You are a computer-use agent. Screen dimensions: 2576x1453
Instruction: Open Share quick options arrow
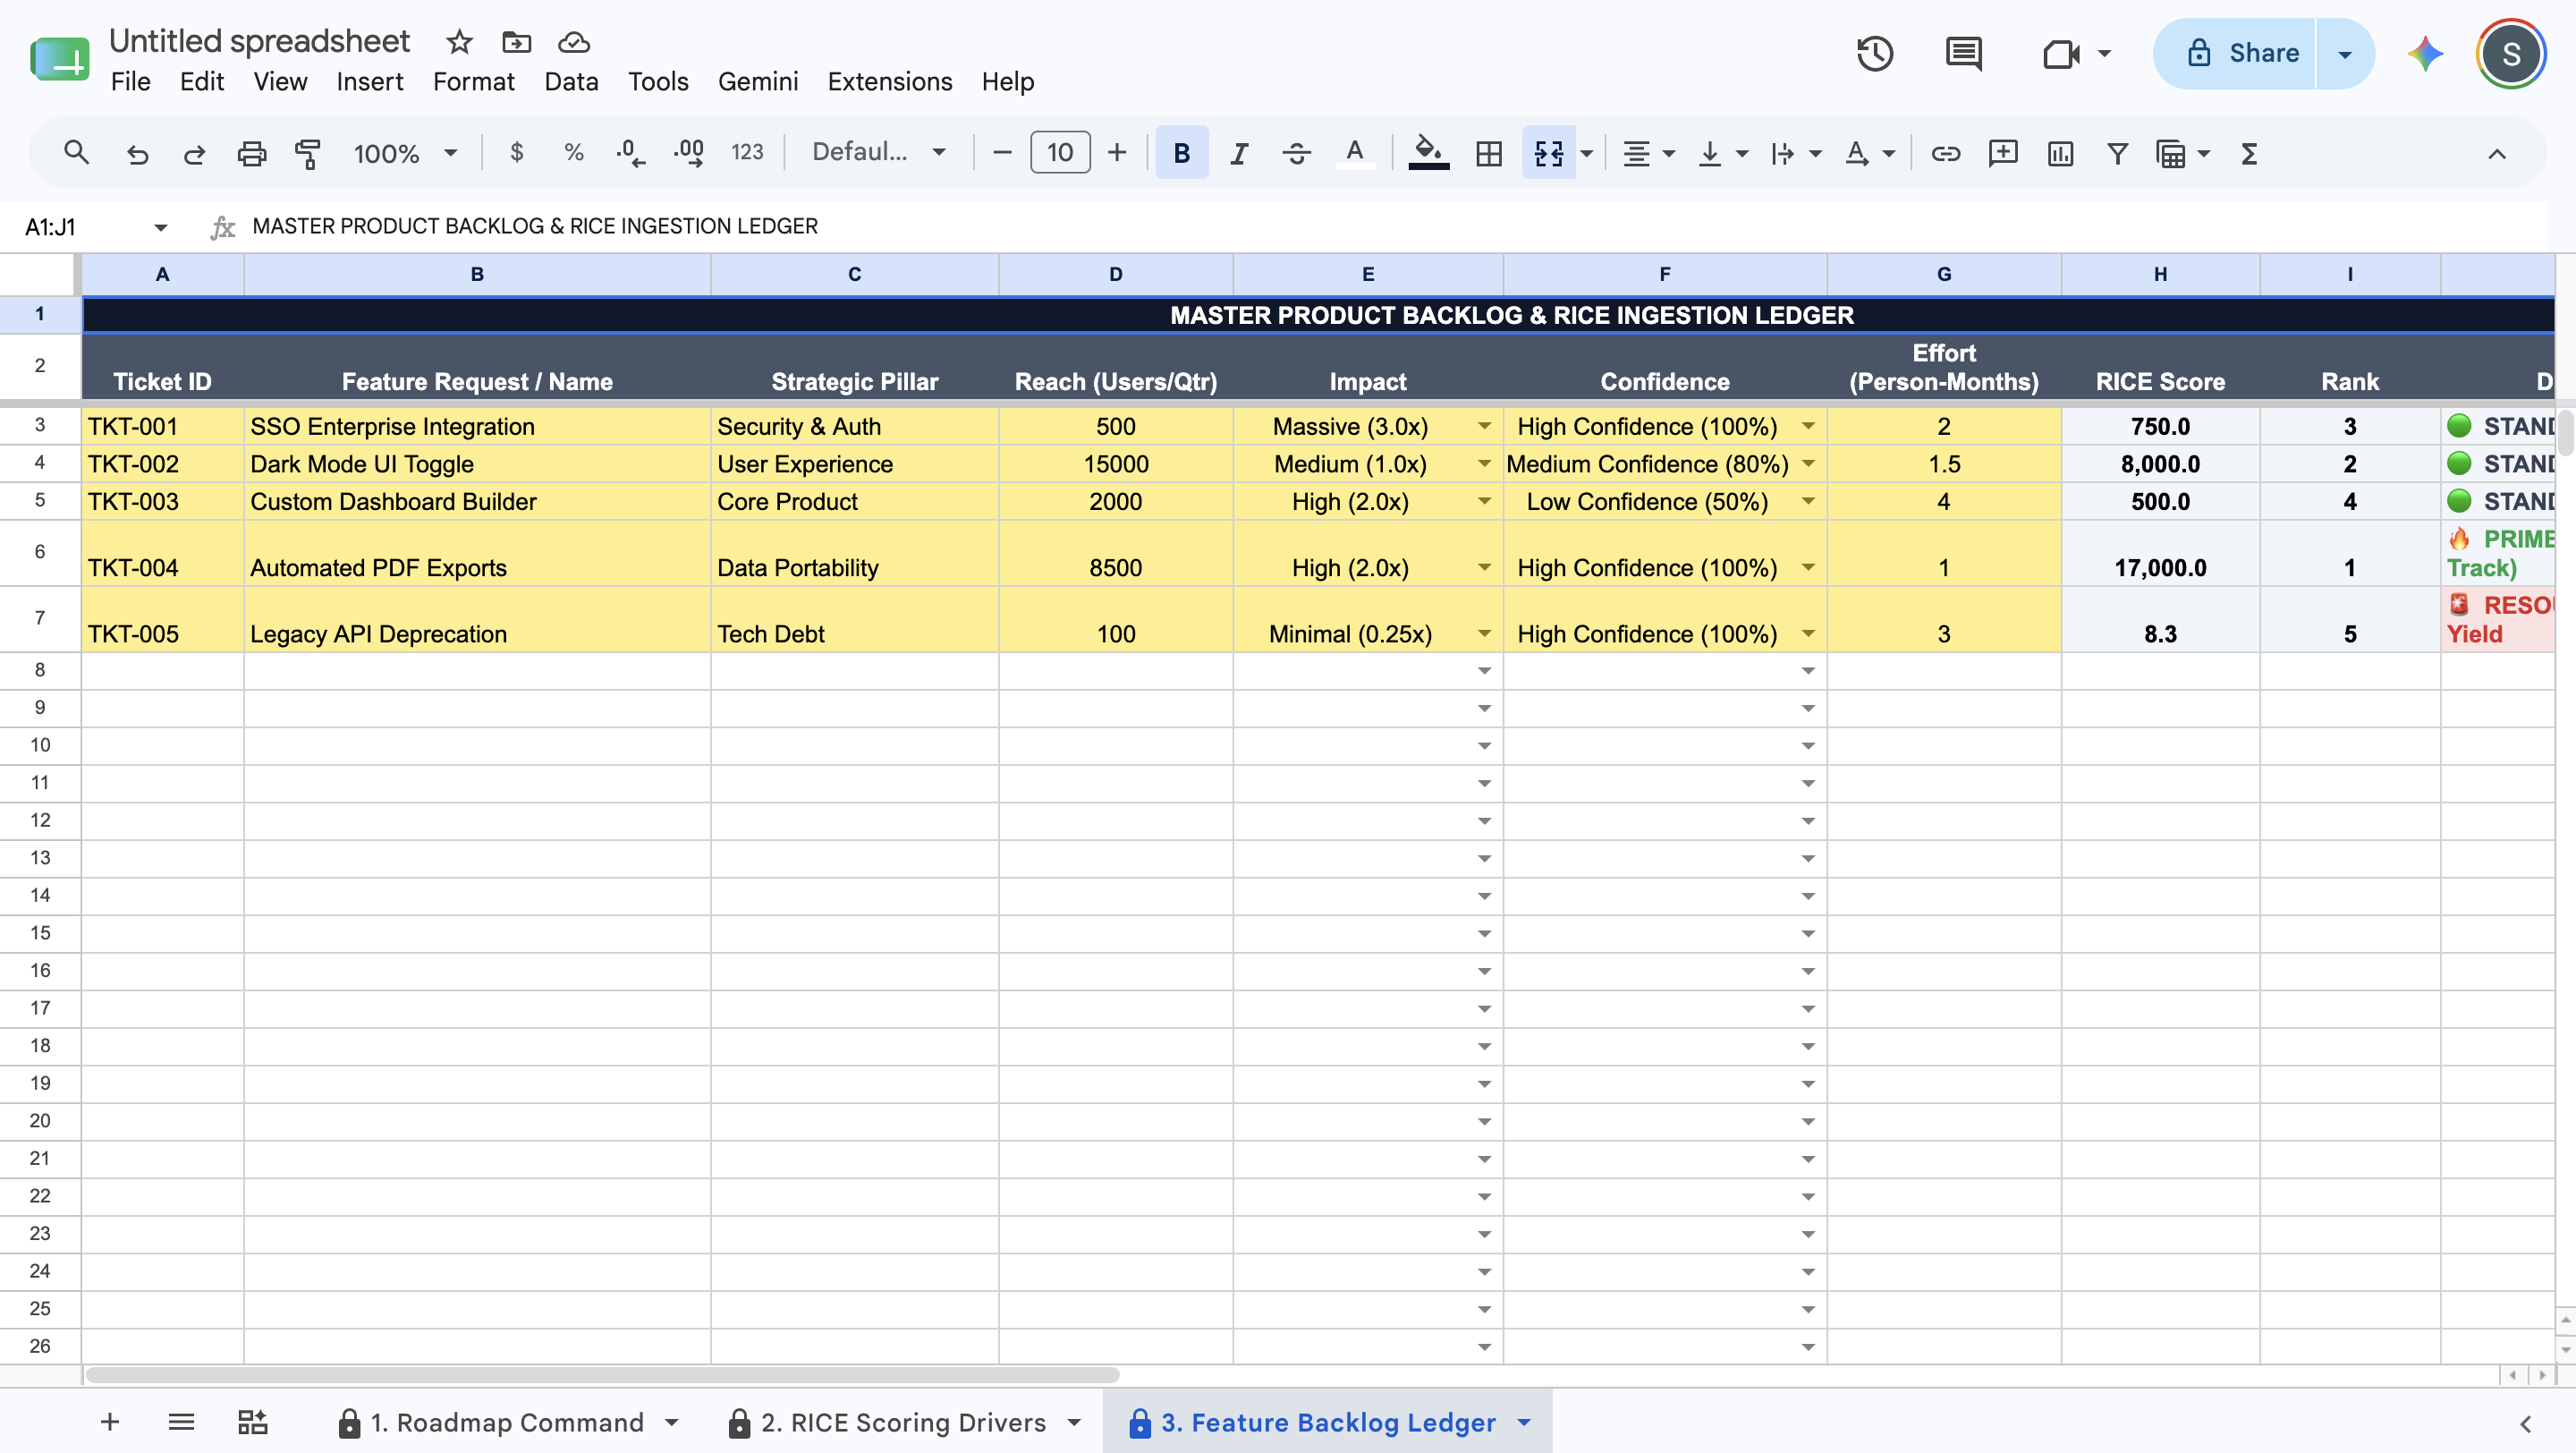(x=2345, y=53)
